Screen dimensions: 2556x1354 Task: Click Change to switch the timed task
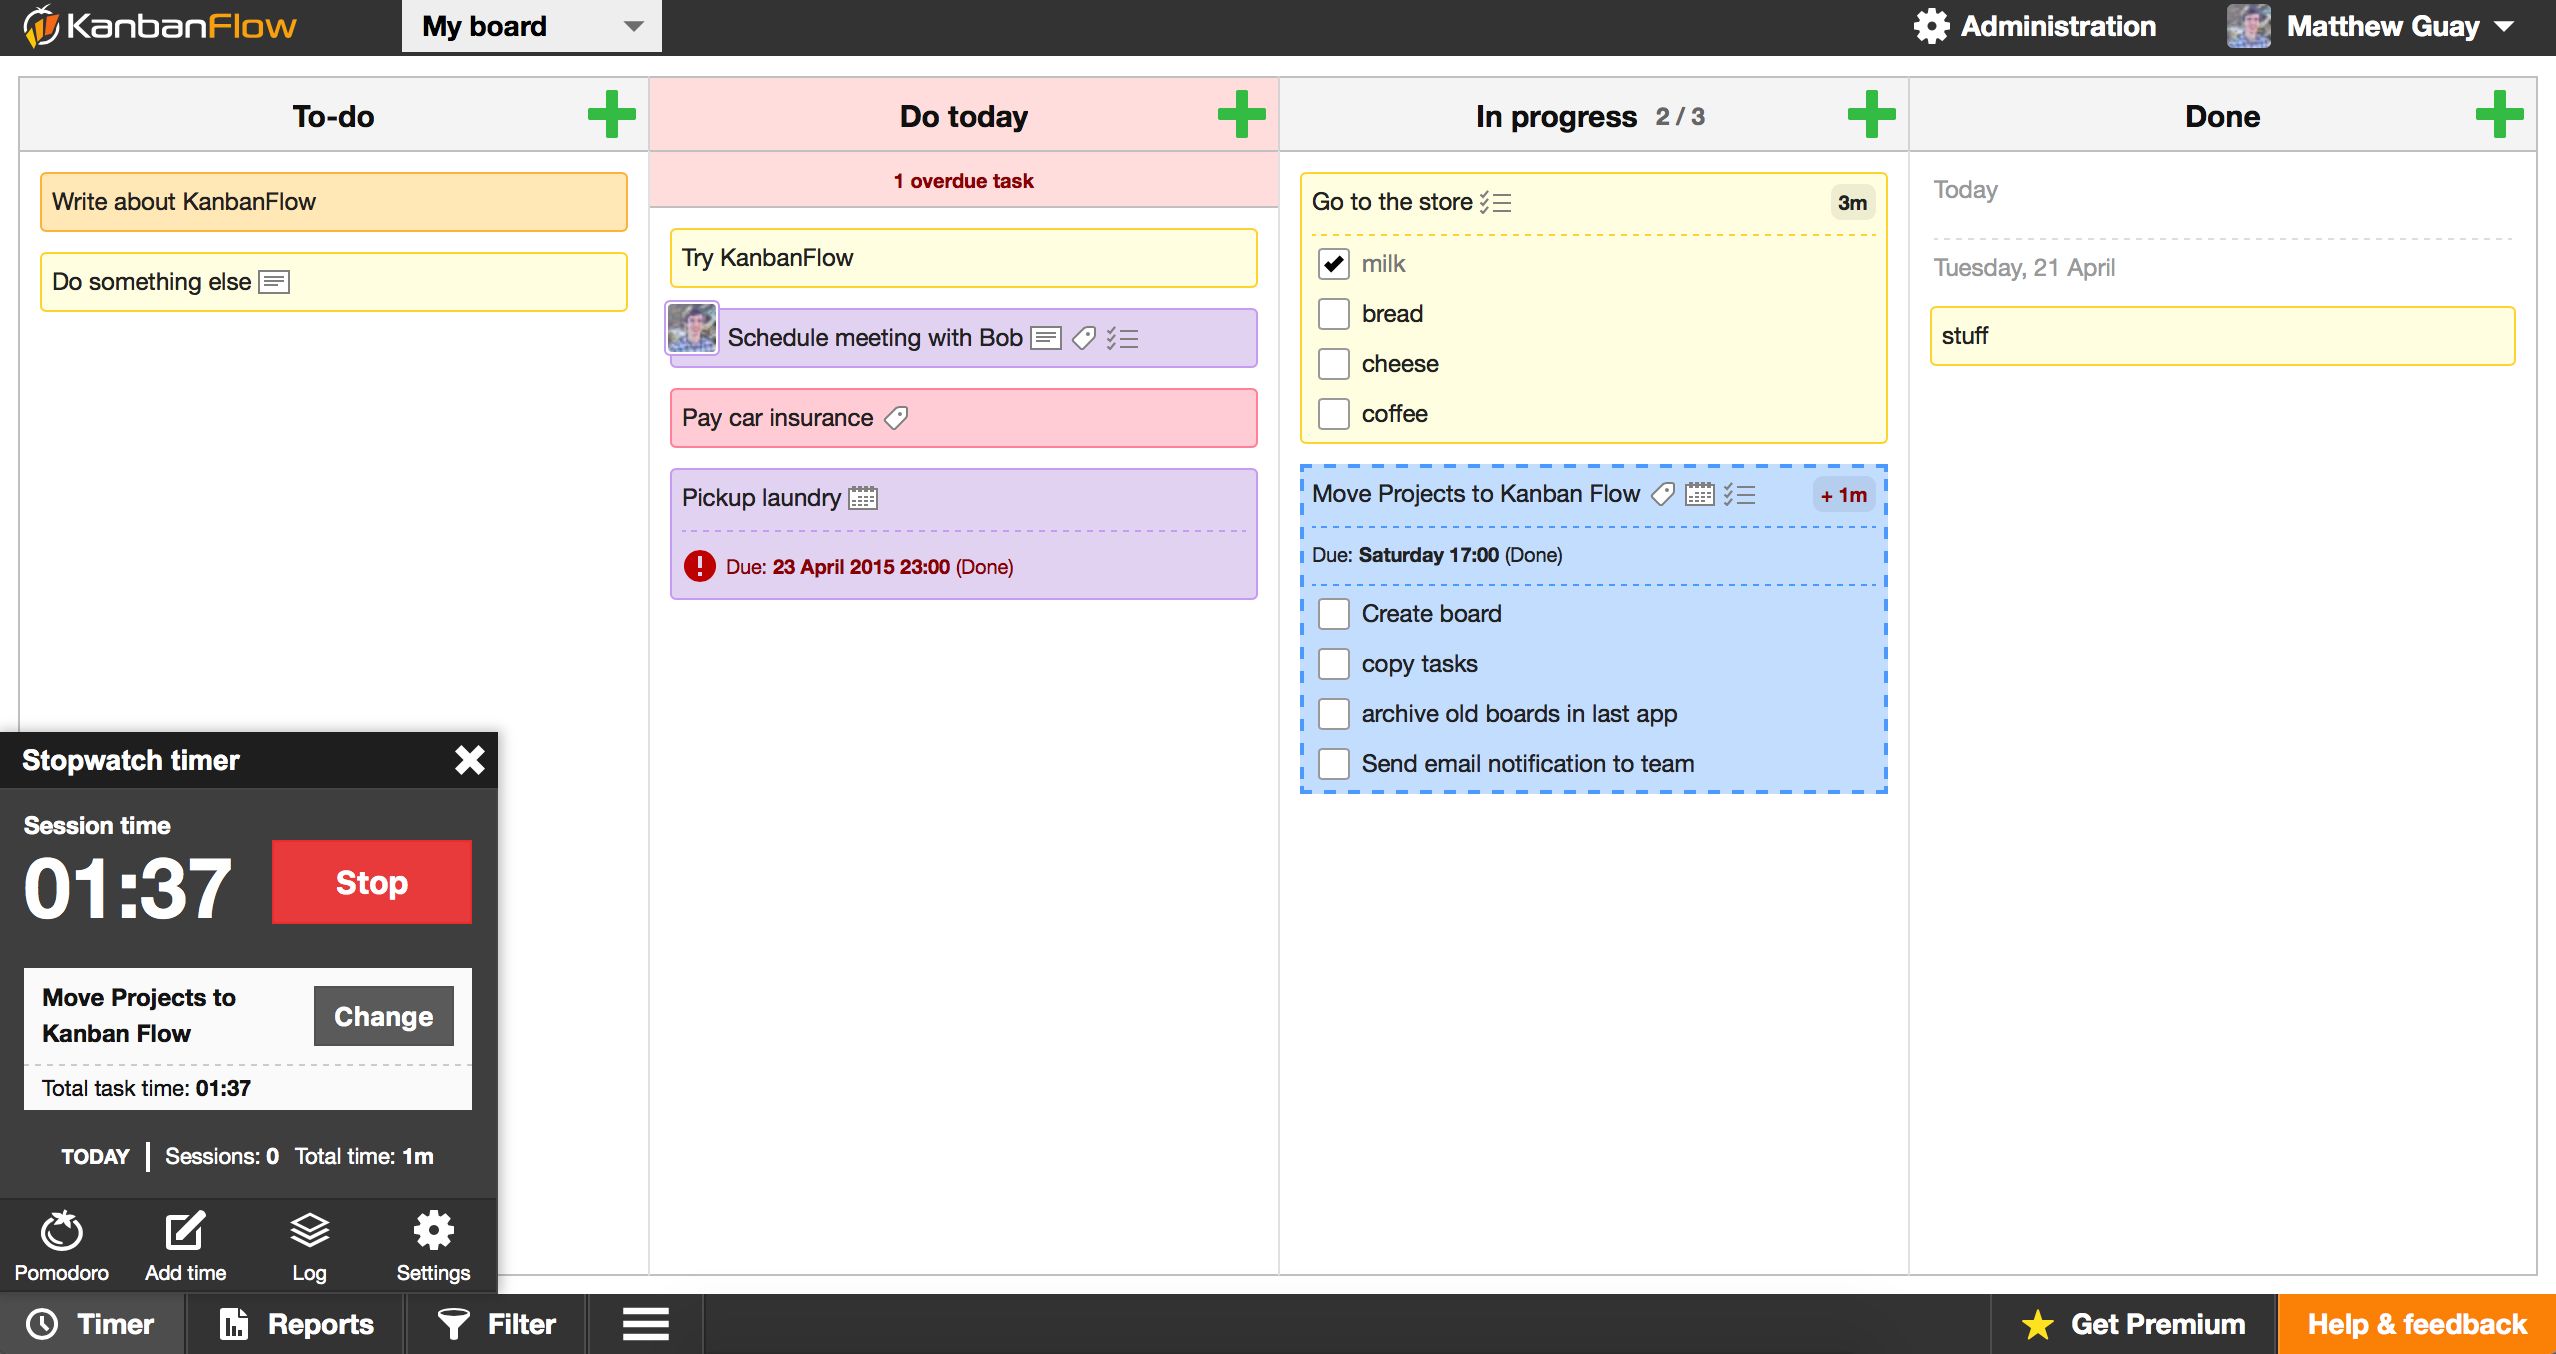(383, 1016)
